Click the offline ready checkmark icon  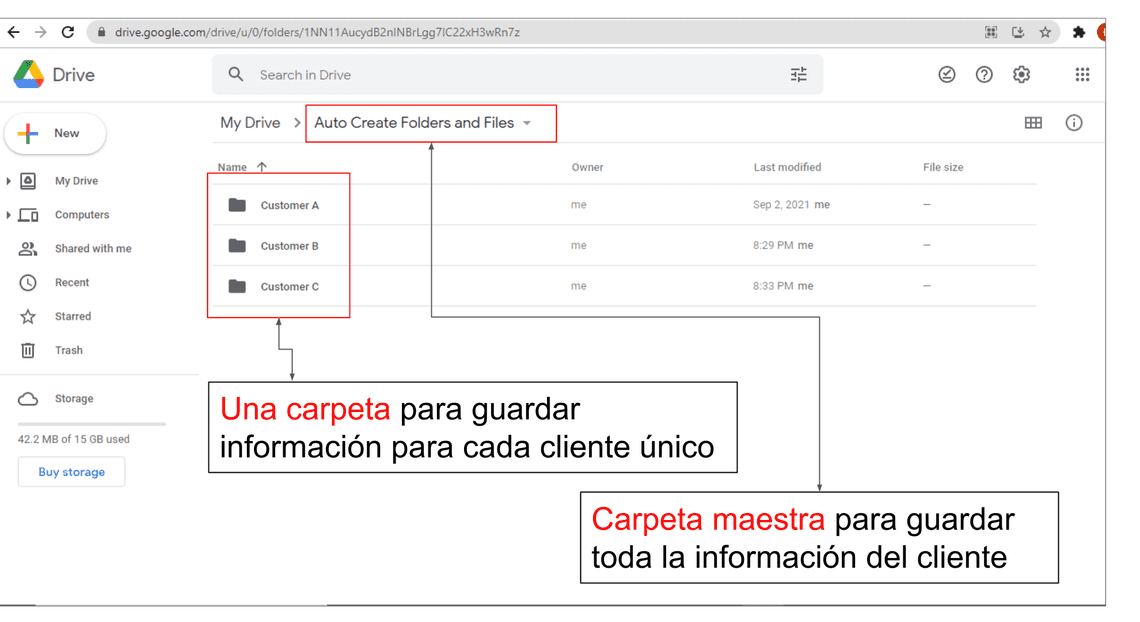pyautogui.click(x=947, y=75)
